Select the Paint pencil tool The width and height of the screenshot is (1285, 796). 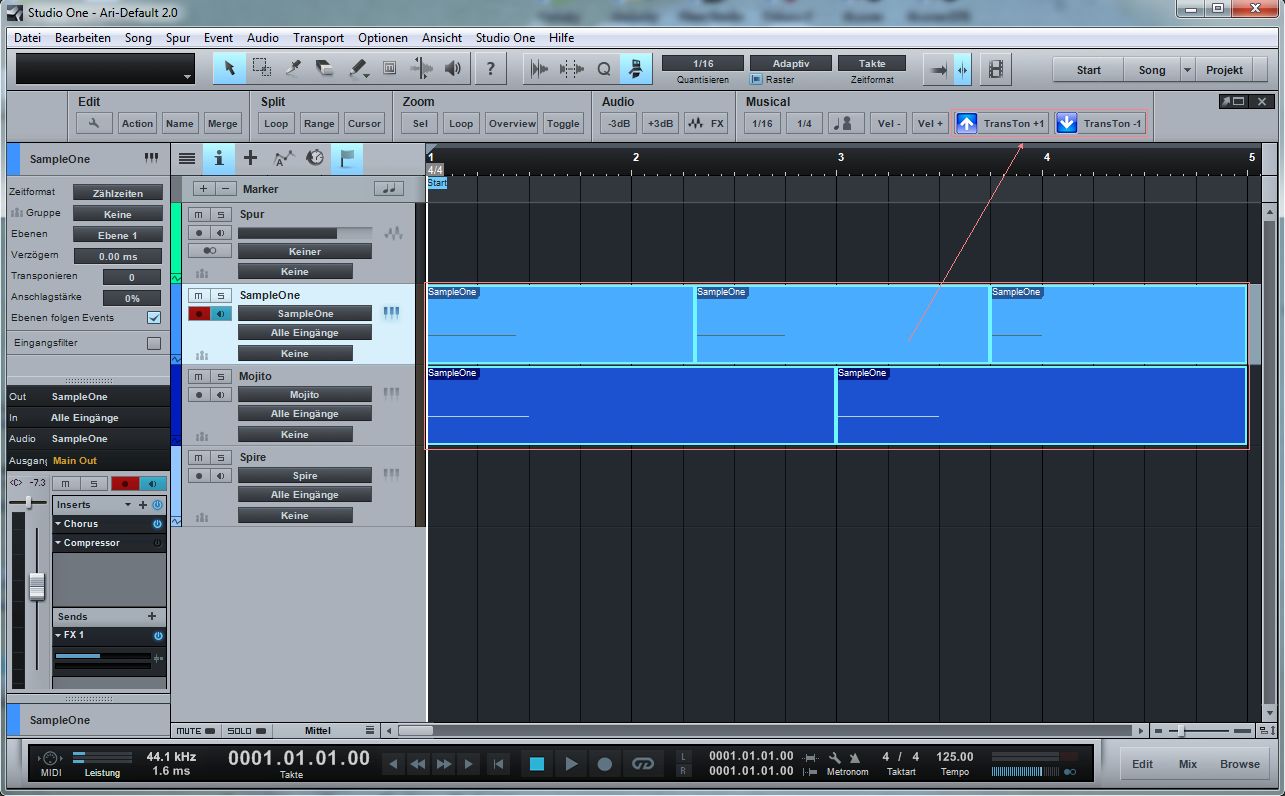[x=358, y=68]
